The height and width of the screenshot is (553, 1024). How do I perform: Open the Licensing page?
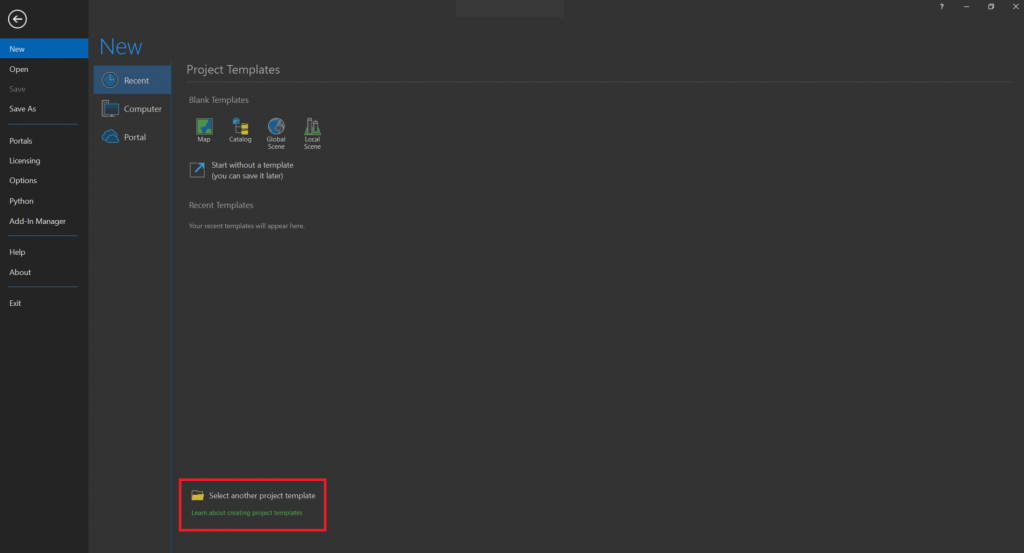[x=25, y=161]
